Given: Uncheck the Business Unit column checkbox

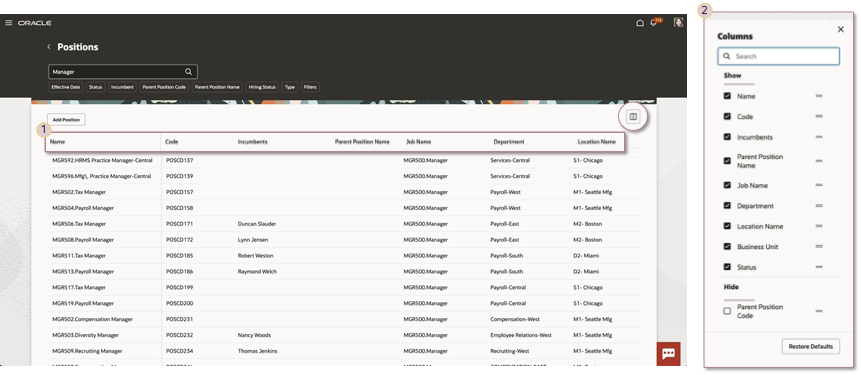Looking at the screenshot, I should coord(727,247).
